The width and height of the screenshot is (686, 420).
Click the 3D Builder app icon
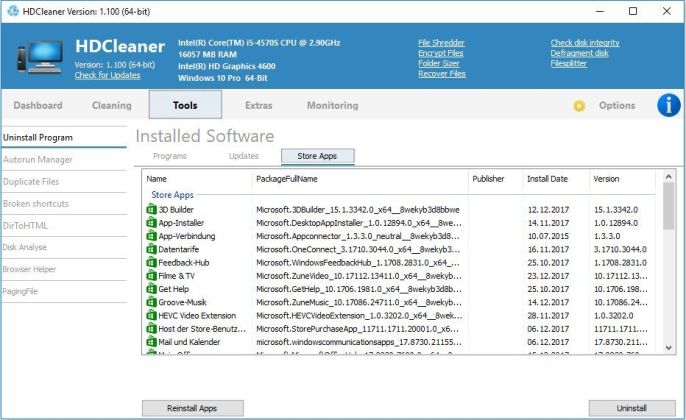[x=151, y=209]
